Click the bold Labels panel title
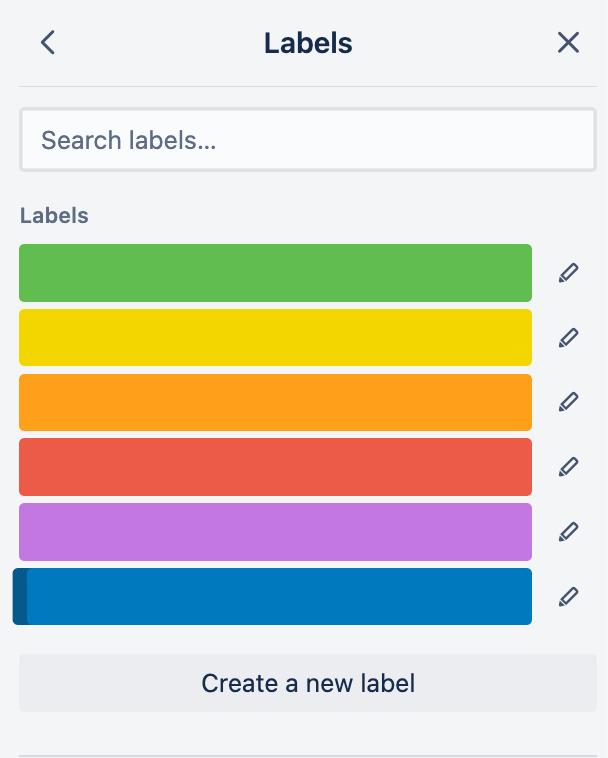Viewport: 608px width, 758px height. tap(308, 43)
